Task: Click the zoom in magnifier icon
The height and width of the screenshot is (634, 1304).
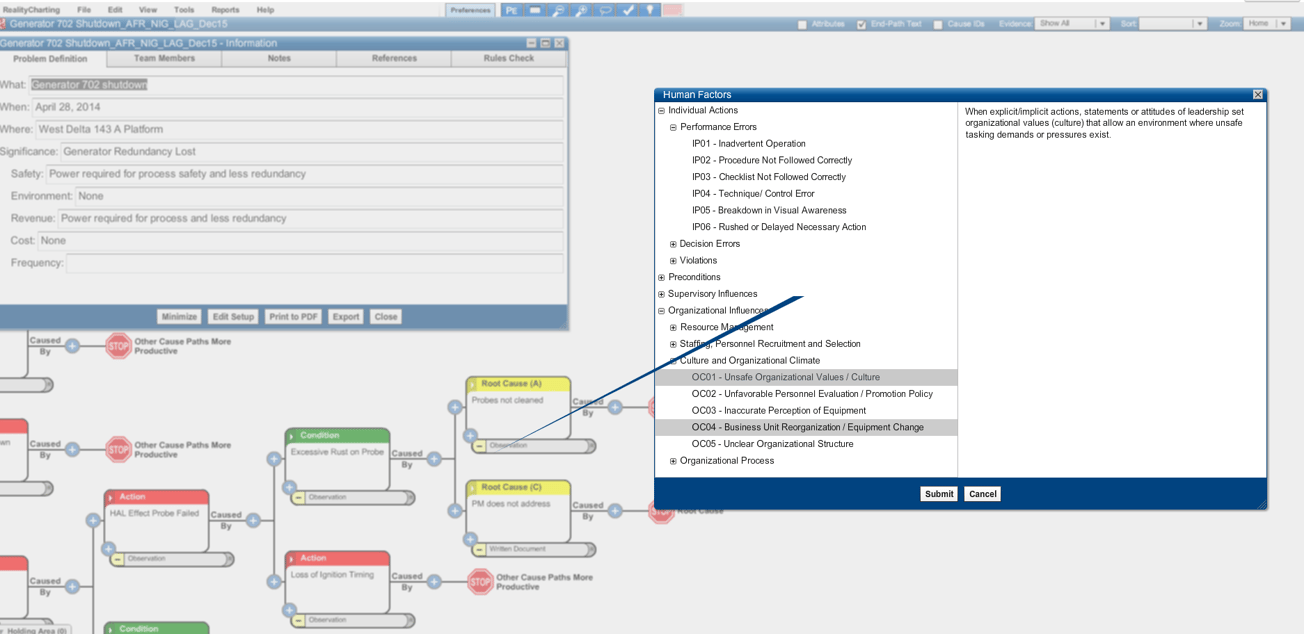Action: 580,9
